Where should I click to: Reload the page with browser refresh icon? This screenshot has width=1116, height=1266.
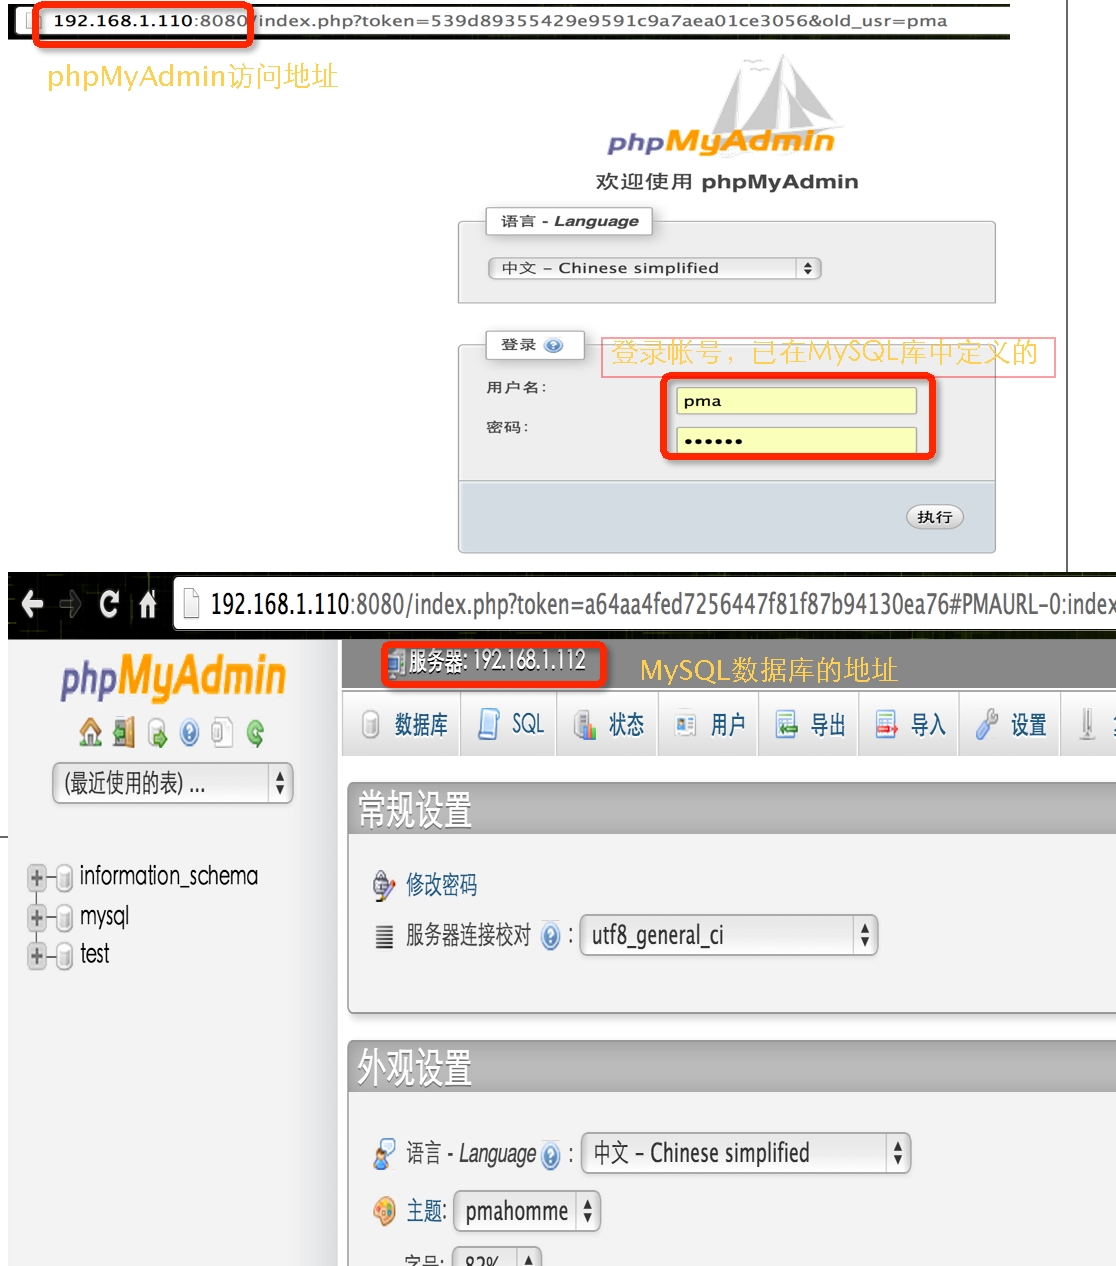click(x=109, y=604)
